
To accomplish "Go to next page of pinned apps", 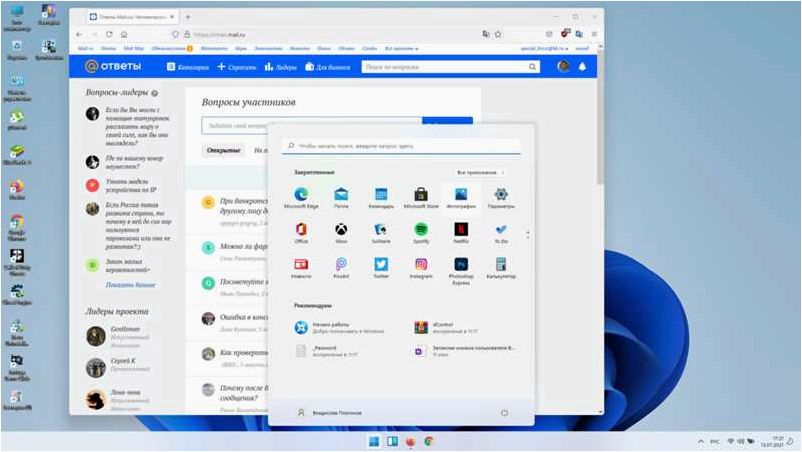I will [x=527, y=237].
